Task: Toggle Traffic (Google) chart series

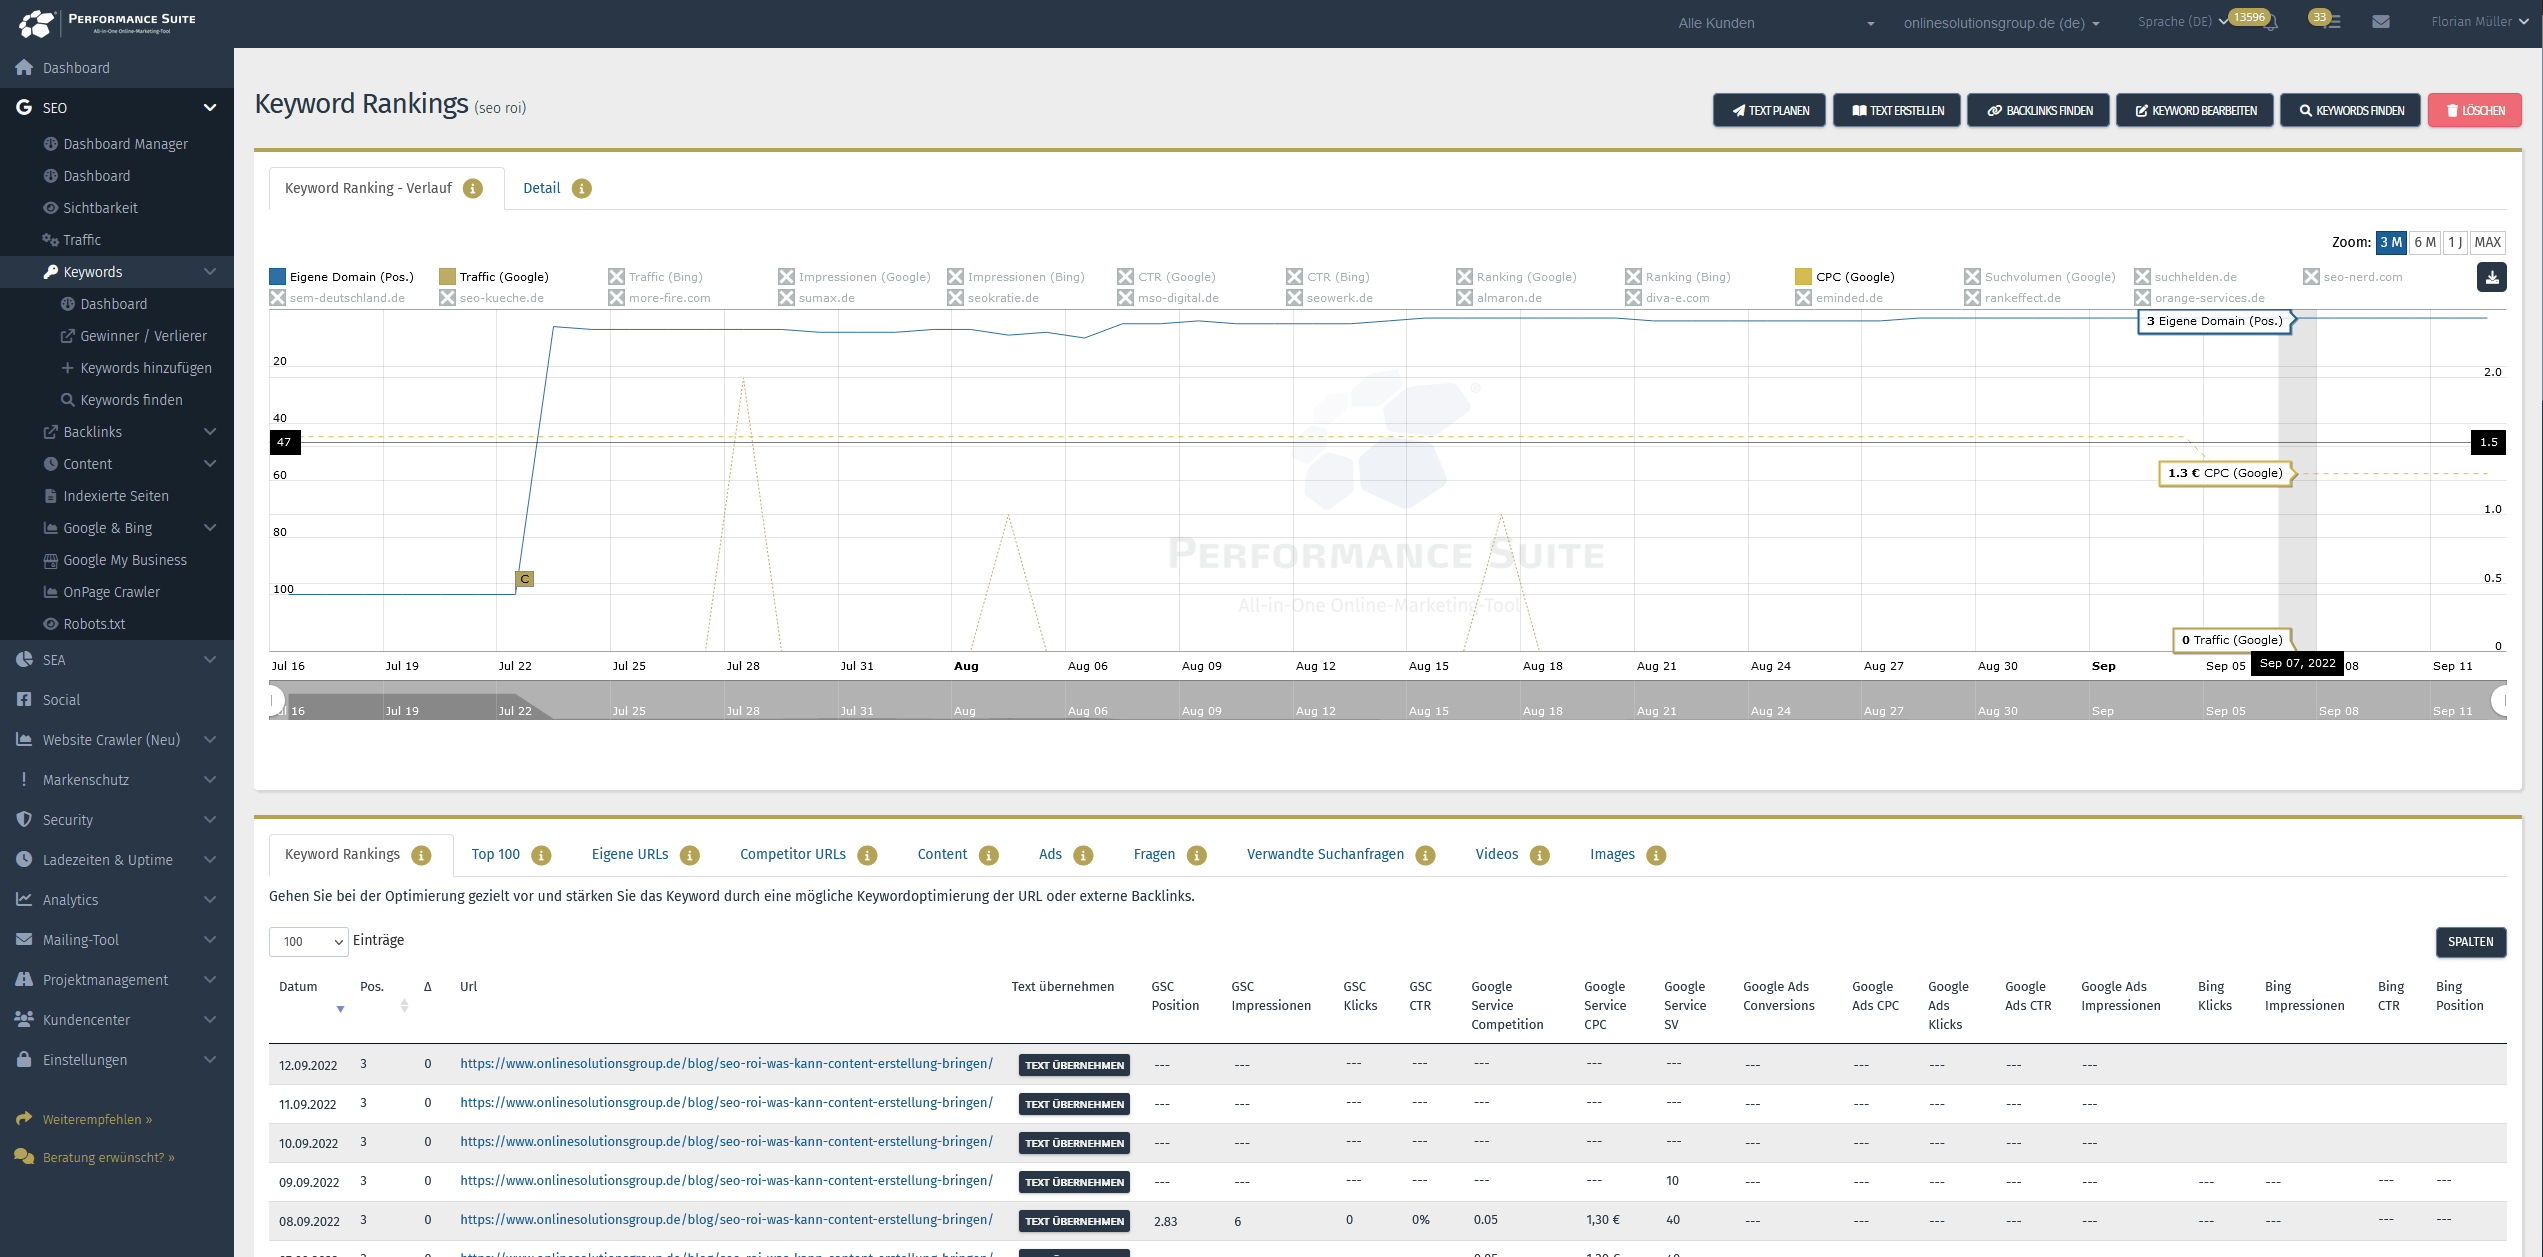Action: tap(494, 277)
